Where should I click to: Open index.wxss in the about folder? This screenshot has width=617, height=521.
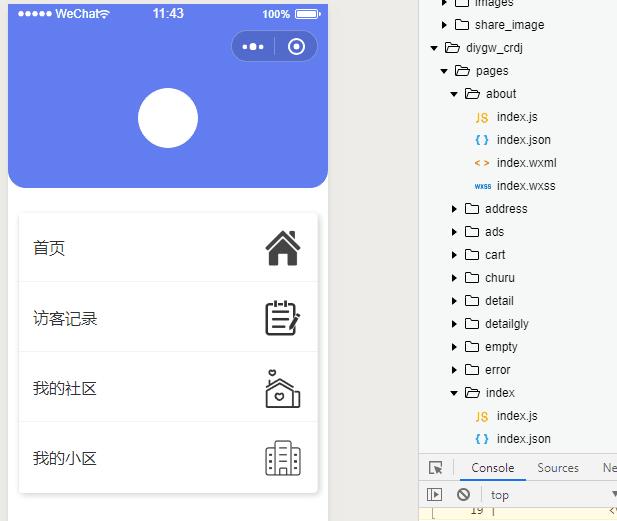[525, 186]
